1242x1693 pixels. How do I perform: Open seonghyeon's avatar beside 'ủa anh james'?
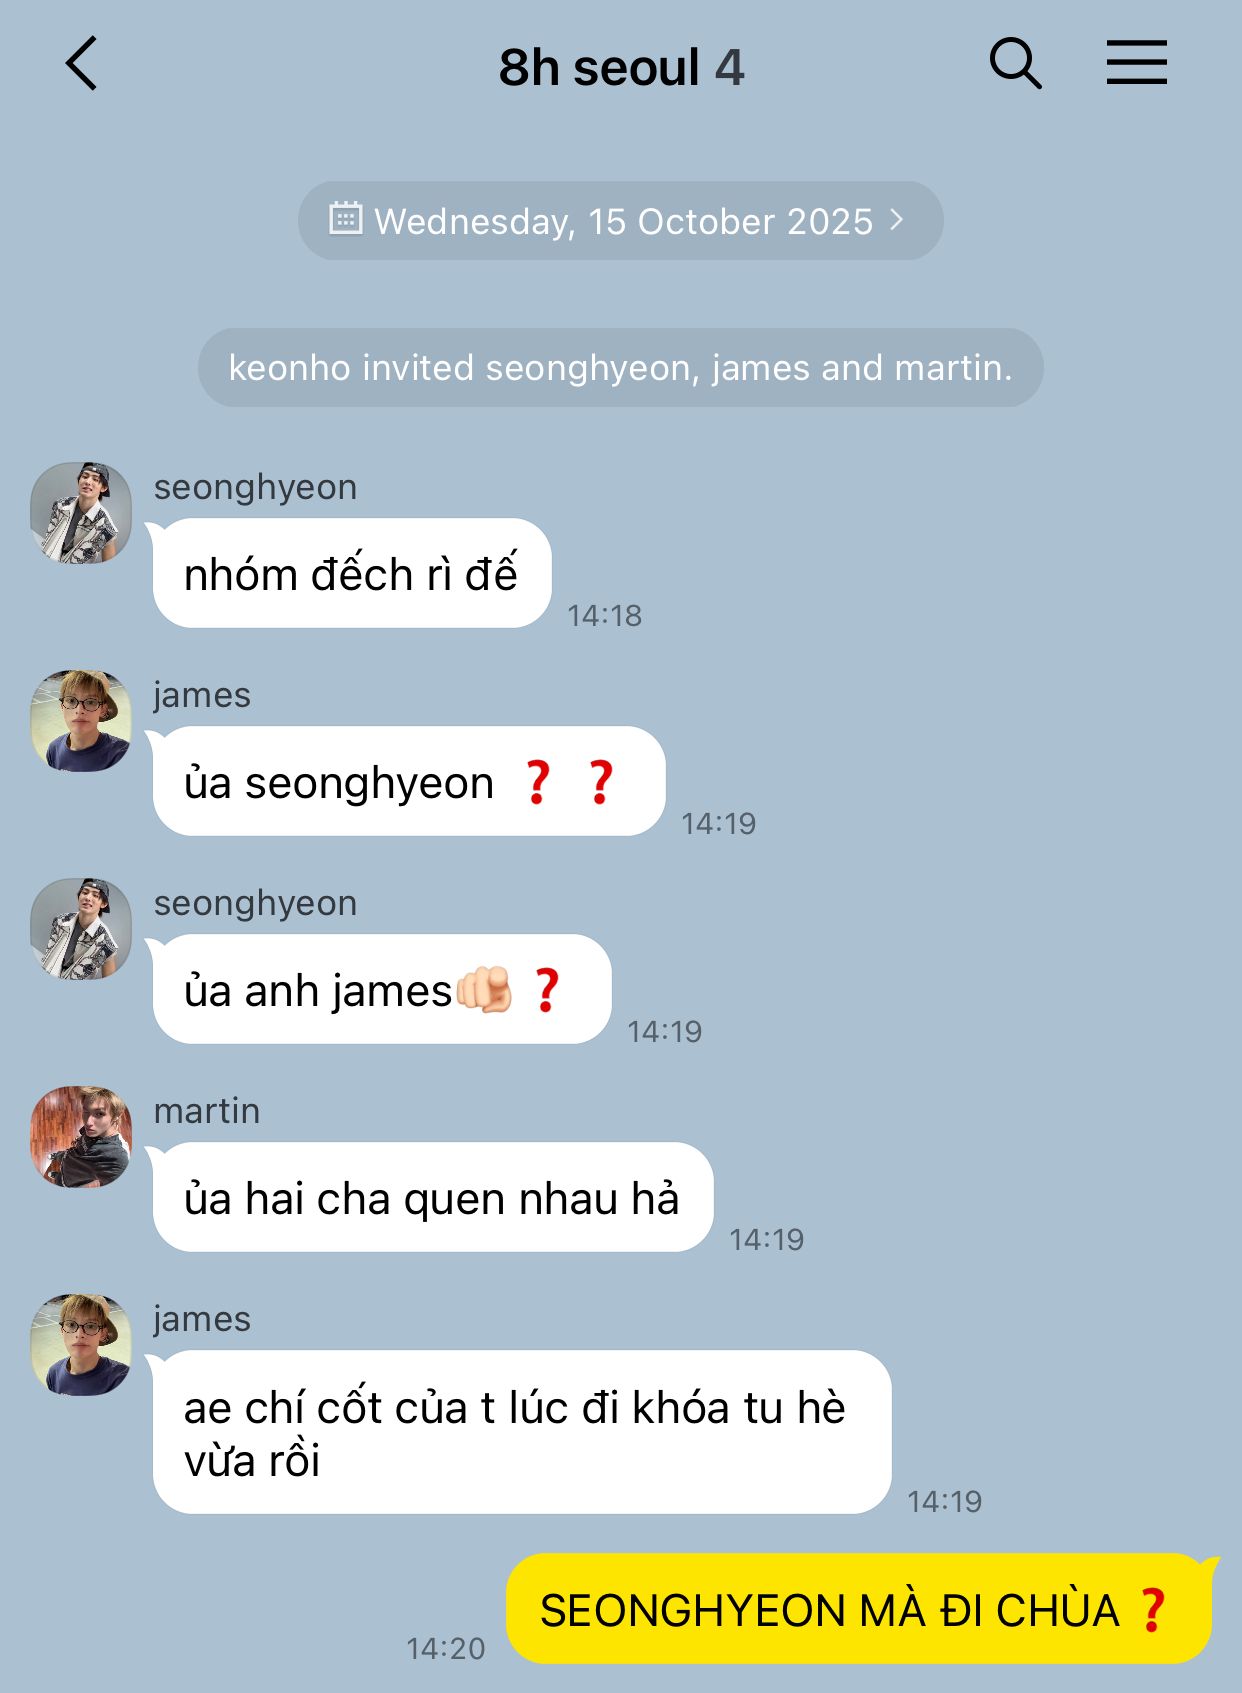click(81, 929)
